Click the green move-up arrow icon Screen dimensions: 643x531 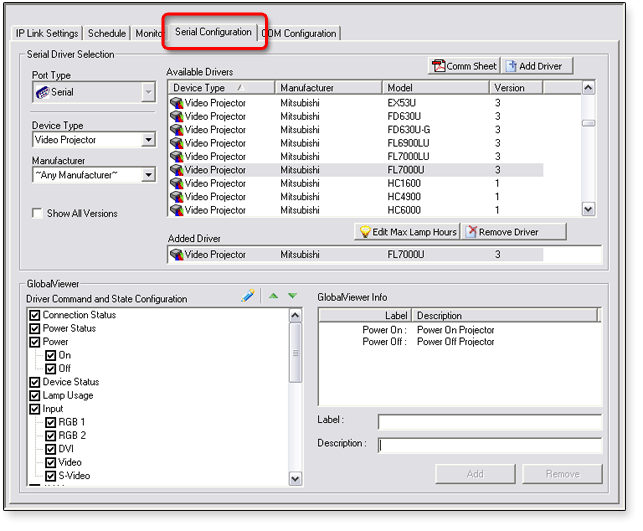pyautogui.click(x=274, y=296)
